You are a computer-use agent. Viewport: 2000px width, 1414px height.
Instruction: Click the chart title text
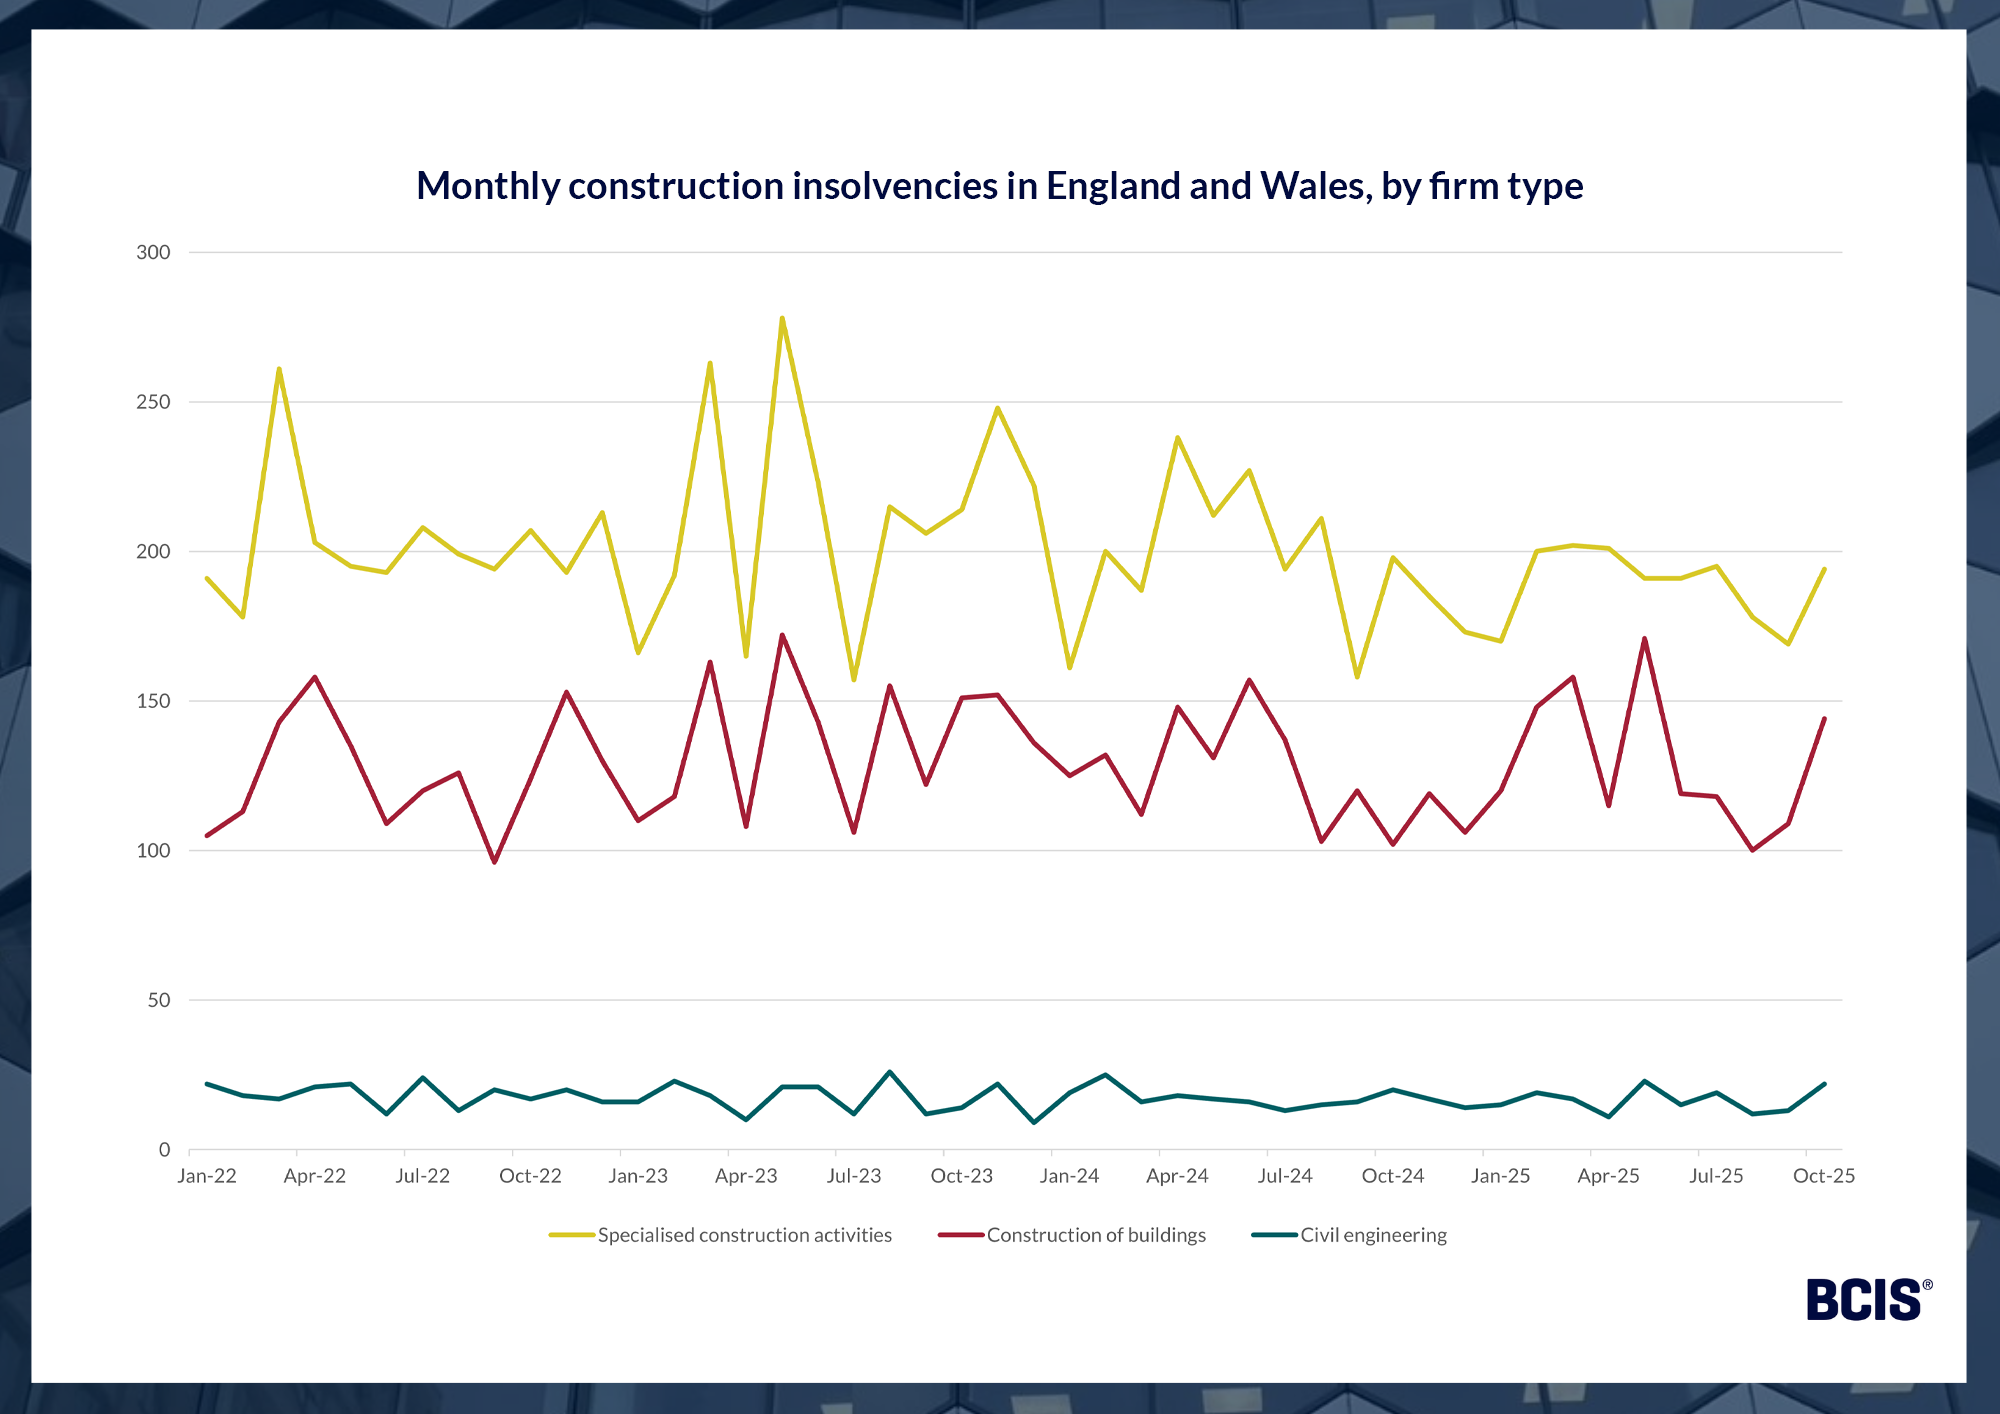pyautogui.click(x=999, y=186)
